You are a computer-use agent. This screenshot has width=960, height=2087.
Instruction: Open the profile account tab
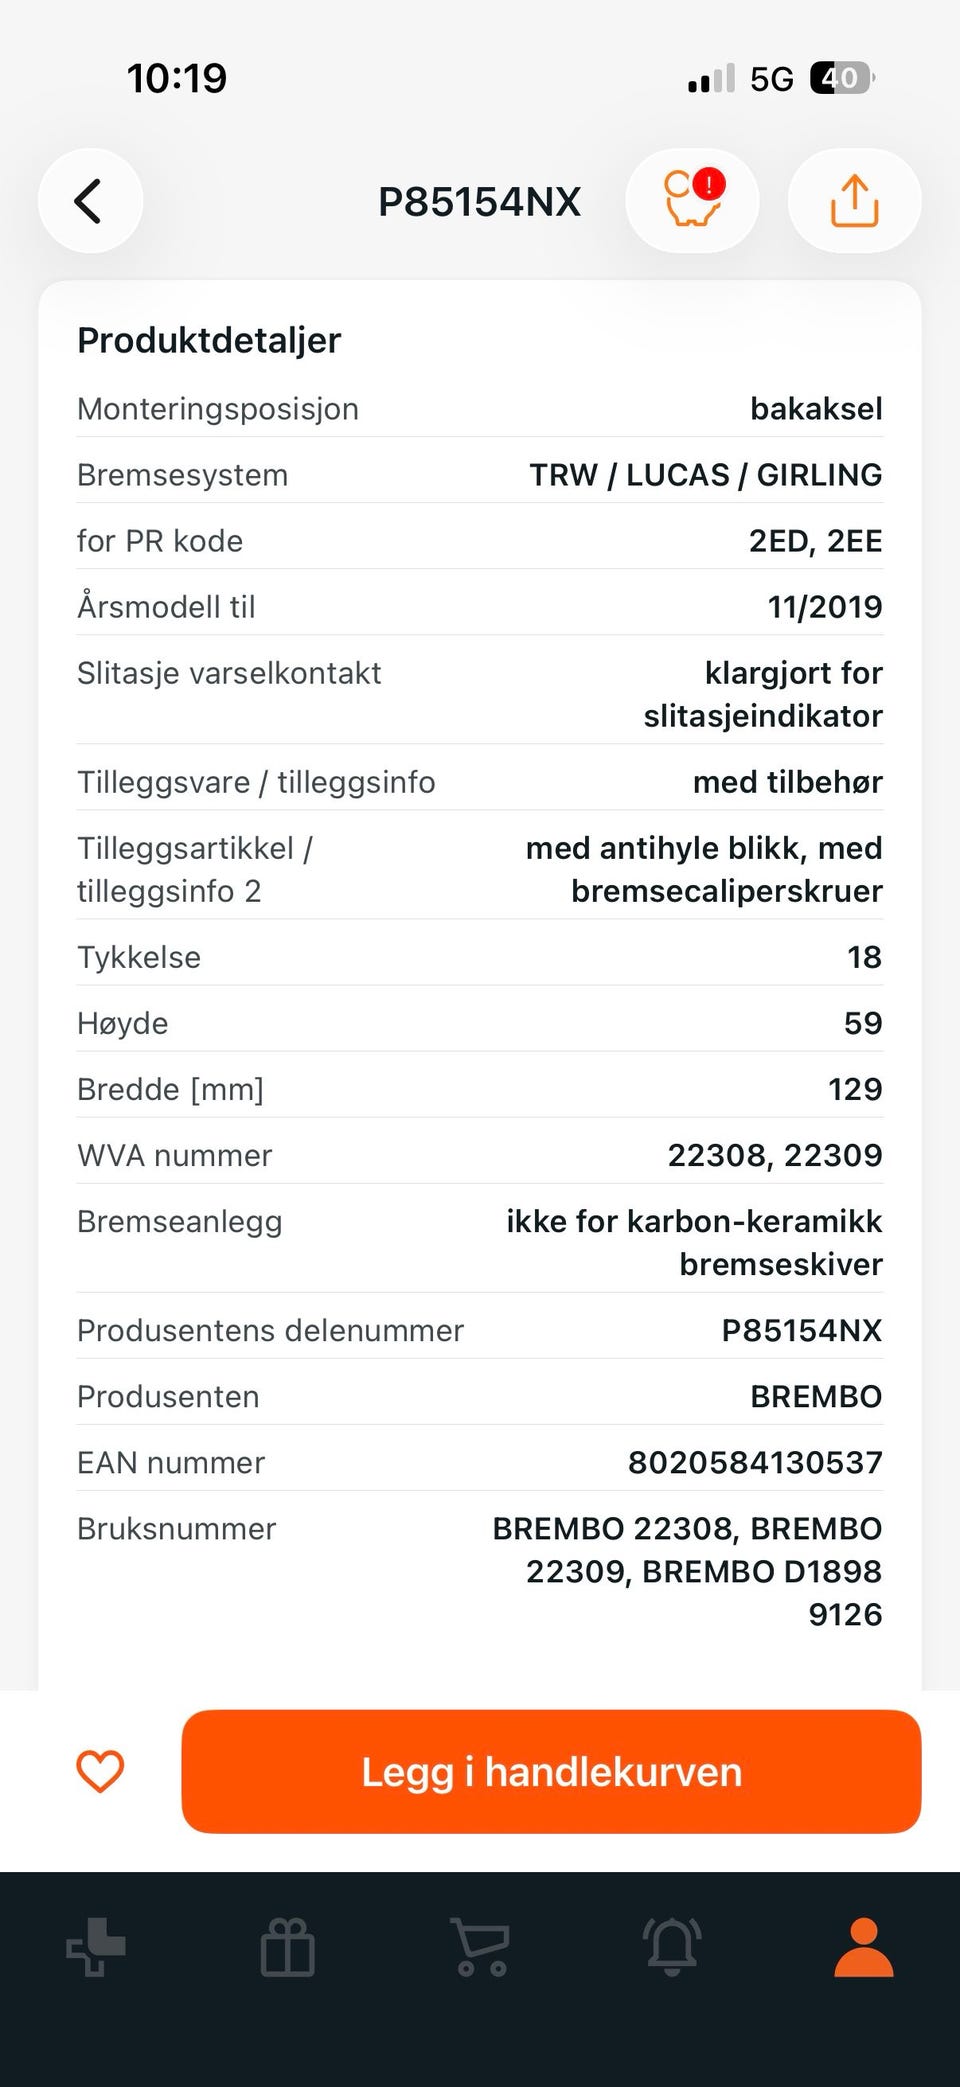[864, 1946]
